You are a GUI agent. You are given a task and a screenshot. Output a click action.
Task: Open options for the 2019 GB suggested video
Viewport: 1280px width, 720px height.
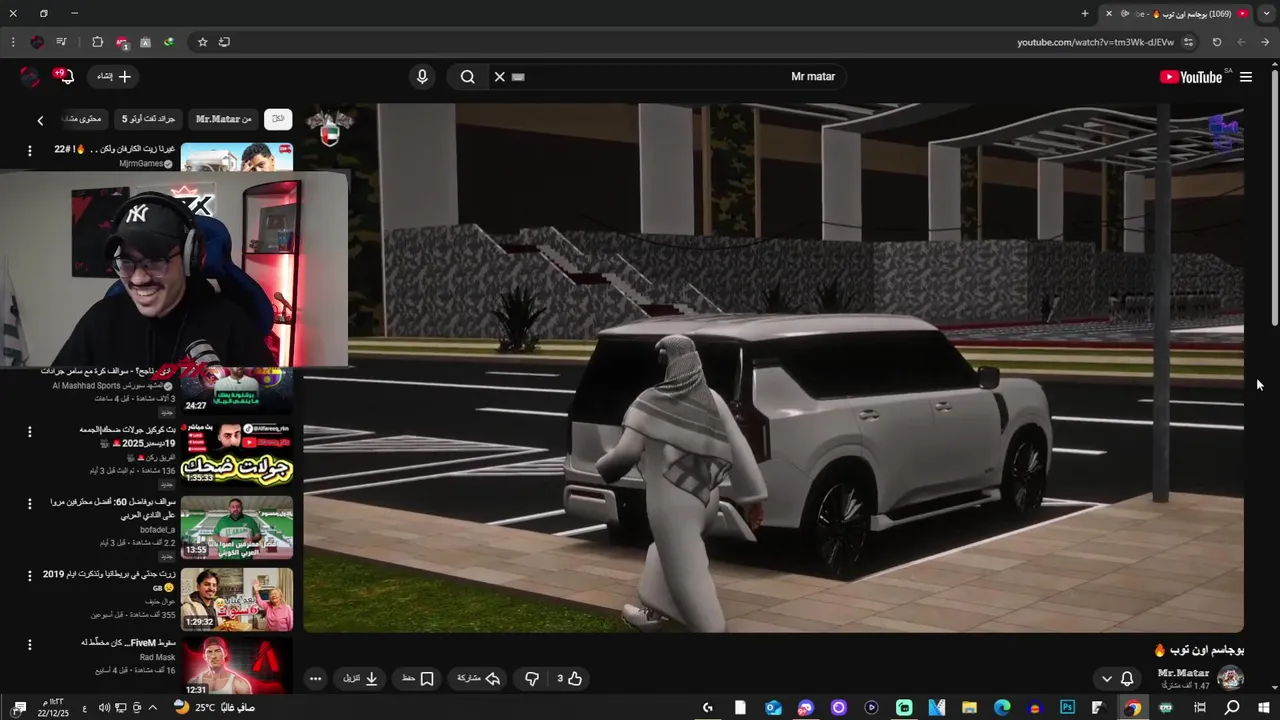coord(30,576)
